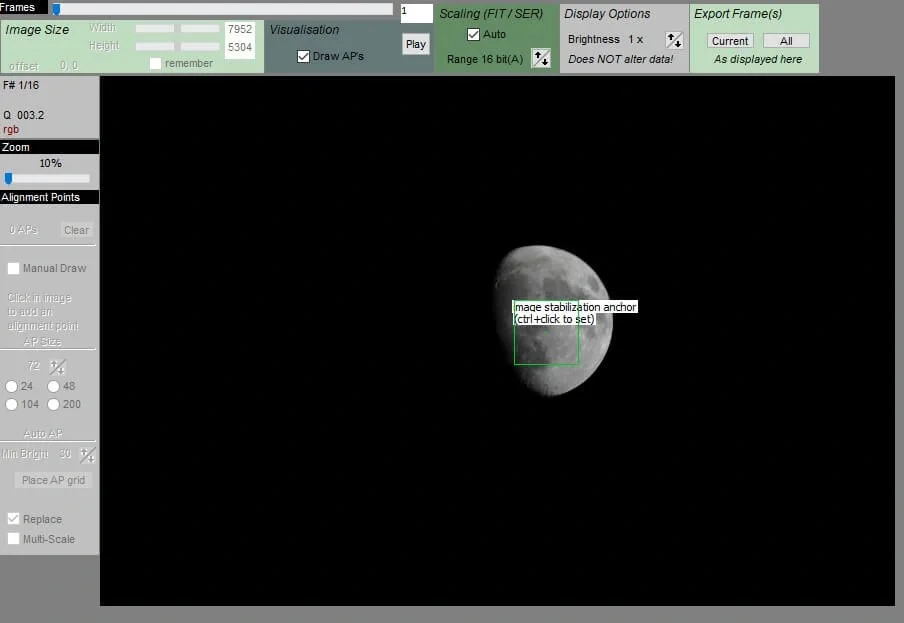Image resolution: width=904 pixels, height=623 pixels.
Task: Enable Manual Draw for alignment points
Action: click(x=13, y=269)
